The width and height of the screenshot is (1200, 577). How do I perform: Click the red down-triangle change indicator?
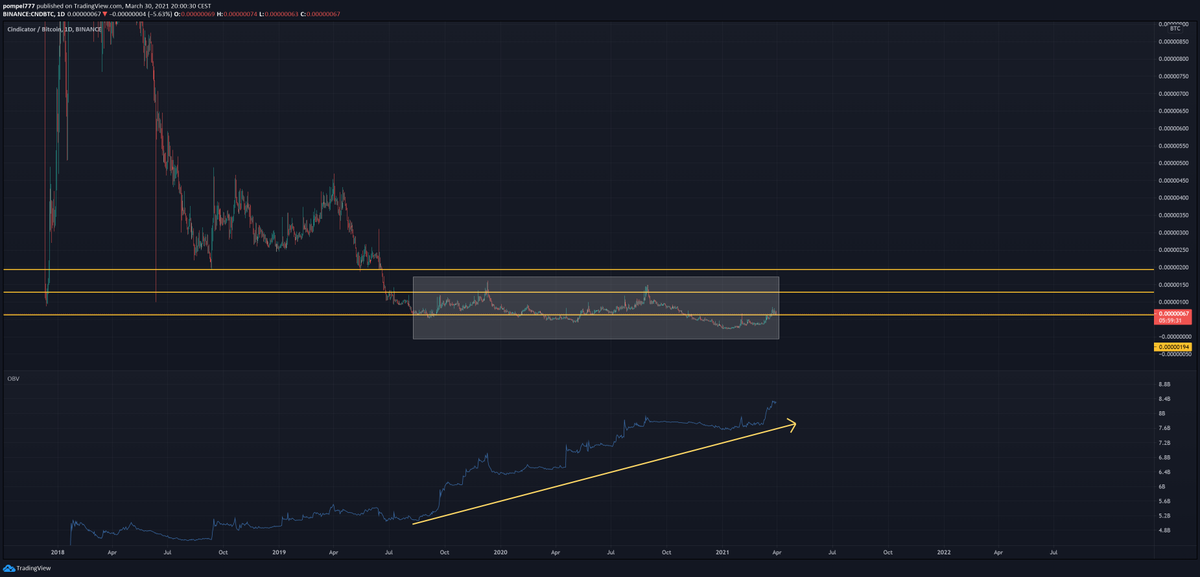105,14
